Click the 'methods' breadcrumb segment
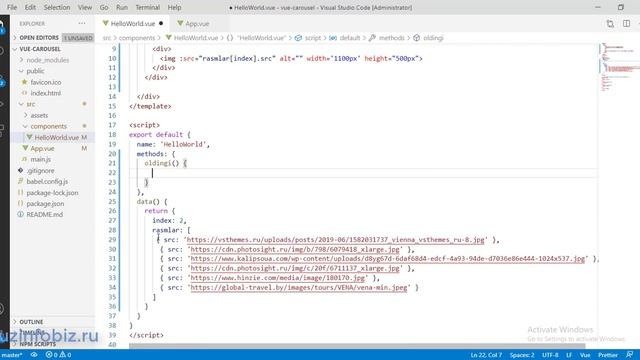This screenshot has height=360, width=640. pos(391,38)
